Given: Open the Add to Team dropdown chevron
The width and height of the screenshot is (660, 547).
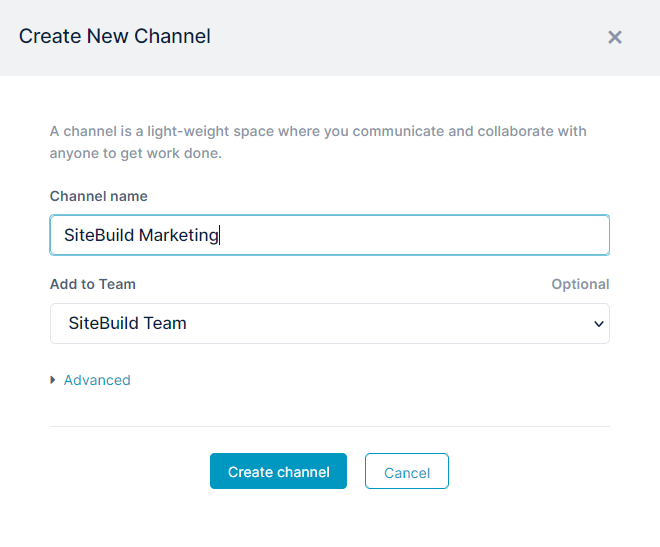Looking at the screenshot, I should point(599,324).
